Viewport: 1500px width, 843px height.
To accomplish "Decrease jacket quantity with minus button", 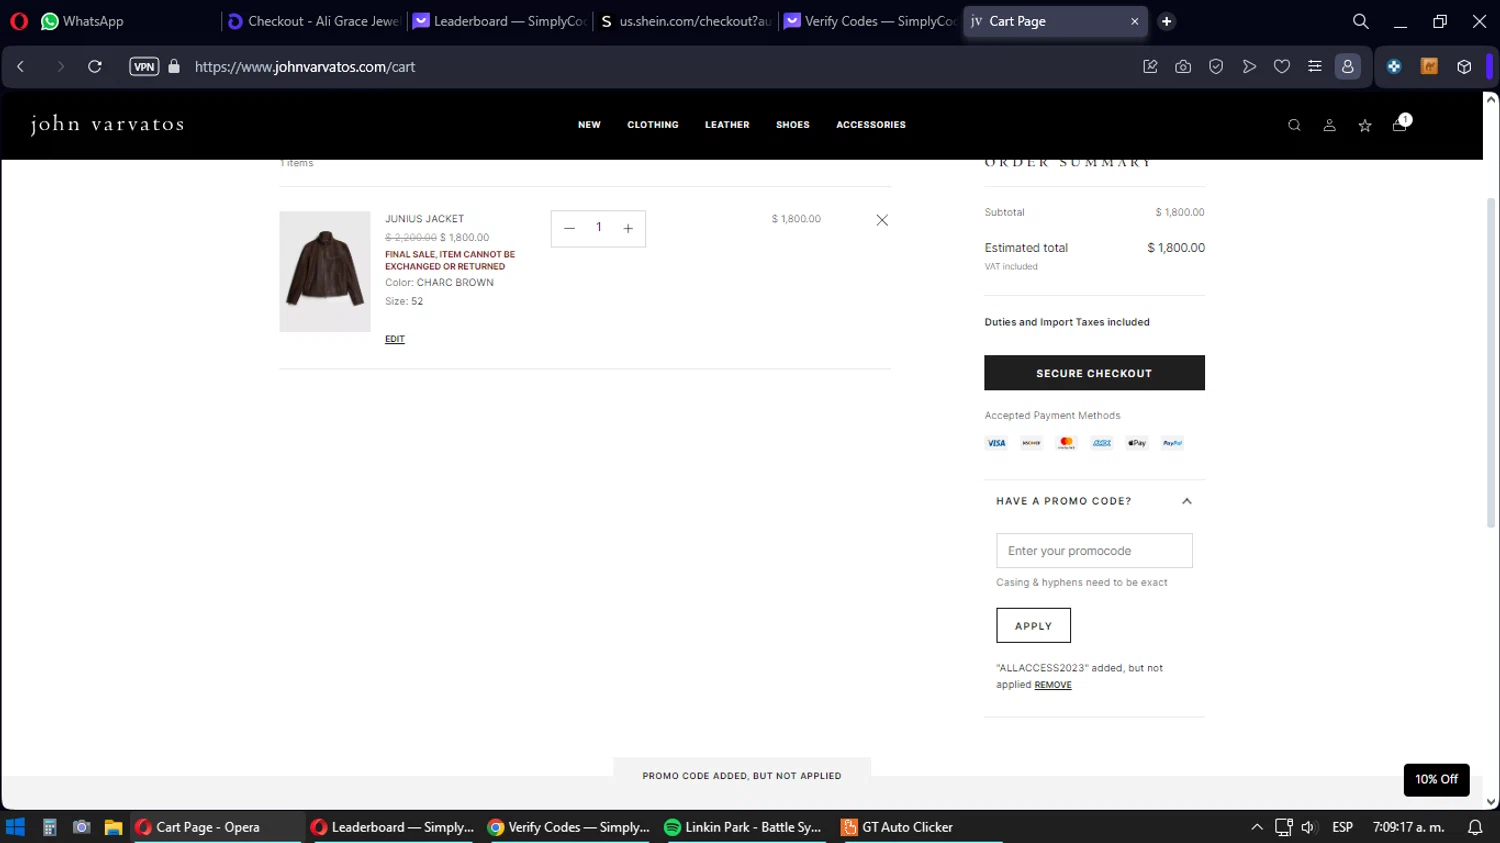I will (569, 229).
